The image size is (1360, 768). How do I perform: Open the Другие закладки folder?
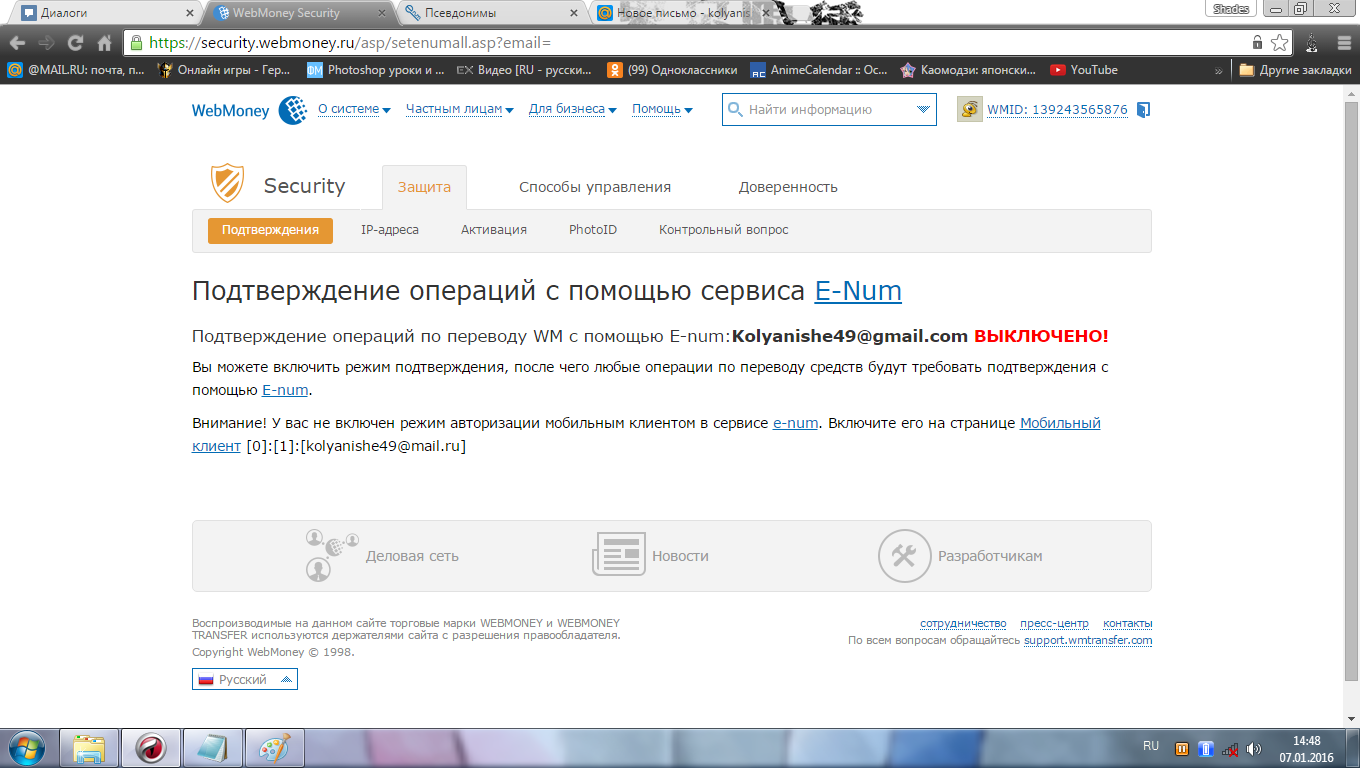[1295, 70]
